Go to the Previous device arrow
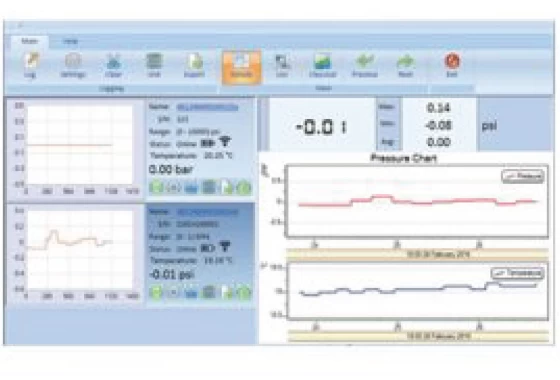The height and width of the screenshot is (380, 560). [x=365, y=65]
